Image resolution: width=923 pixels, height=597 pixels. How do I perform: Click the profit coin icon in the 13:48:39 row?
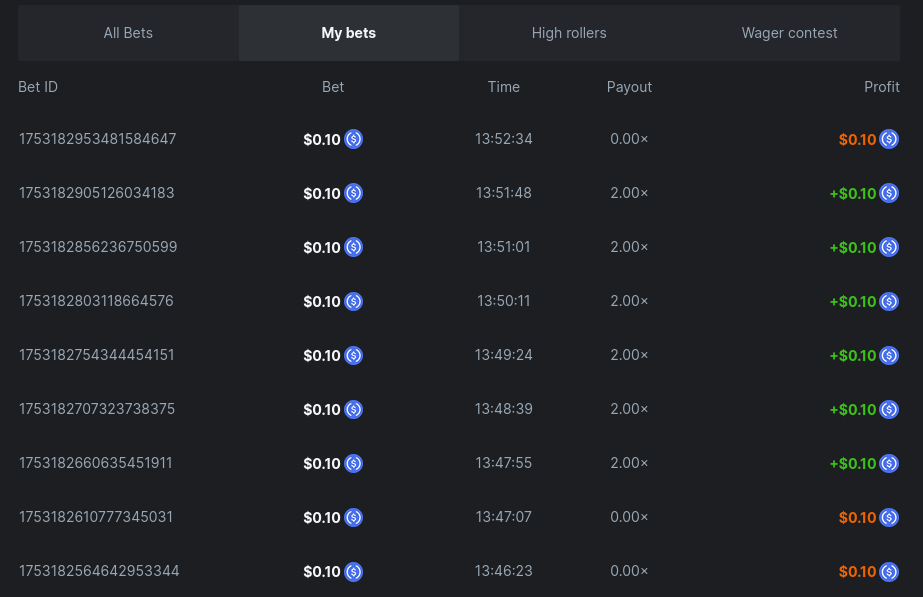[889, 409]
